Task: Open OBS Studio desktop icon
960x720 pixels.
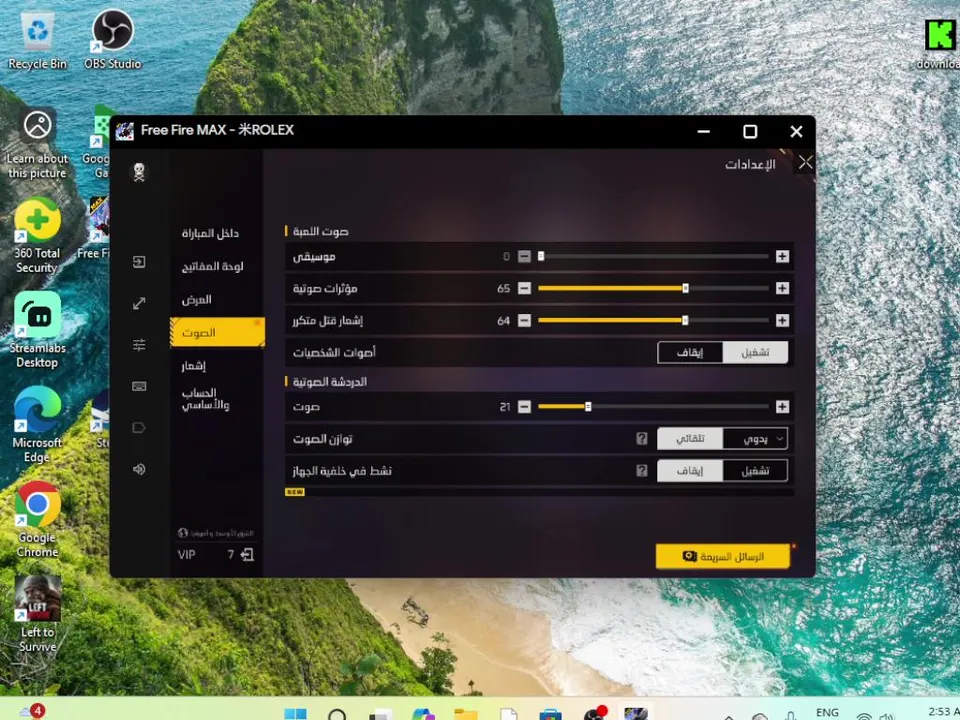Action: pos(113,40)
